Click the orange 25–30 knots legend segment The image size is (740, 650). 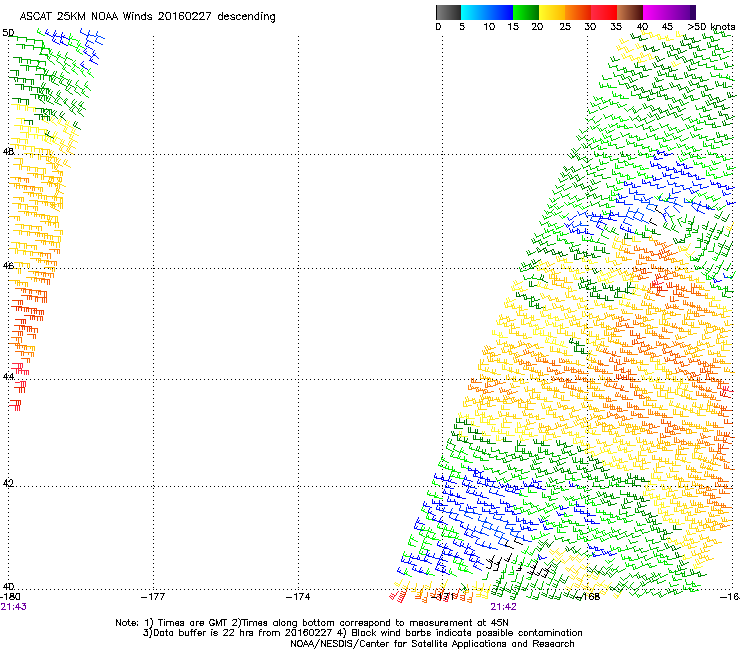coord(578,12)
